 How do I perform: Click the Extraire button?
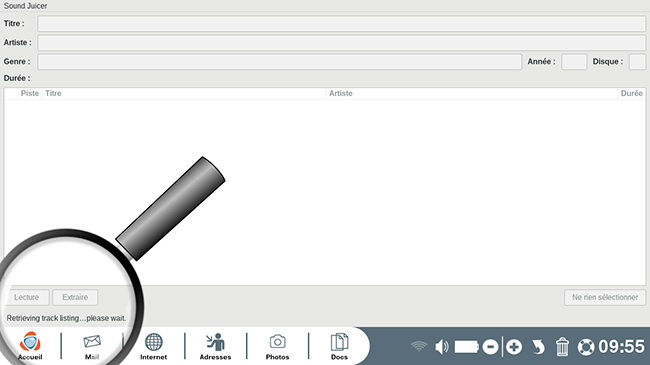(x=75, y=297)
